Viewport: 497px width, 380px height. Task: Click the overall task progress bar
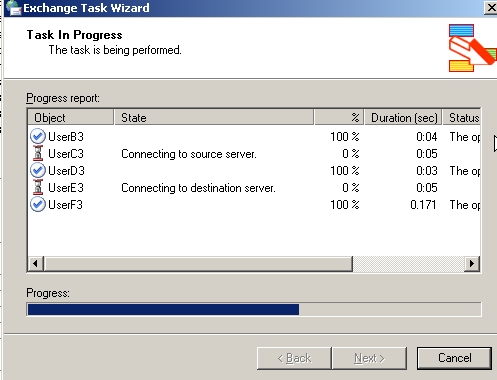[x=254, y=309]
